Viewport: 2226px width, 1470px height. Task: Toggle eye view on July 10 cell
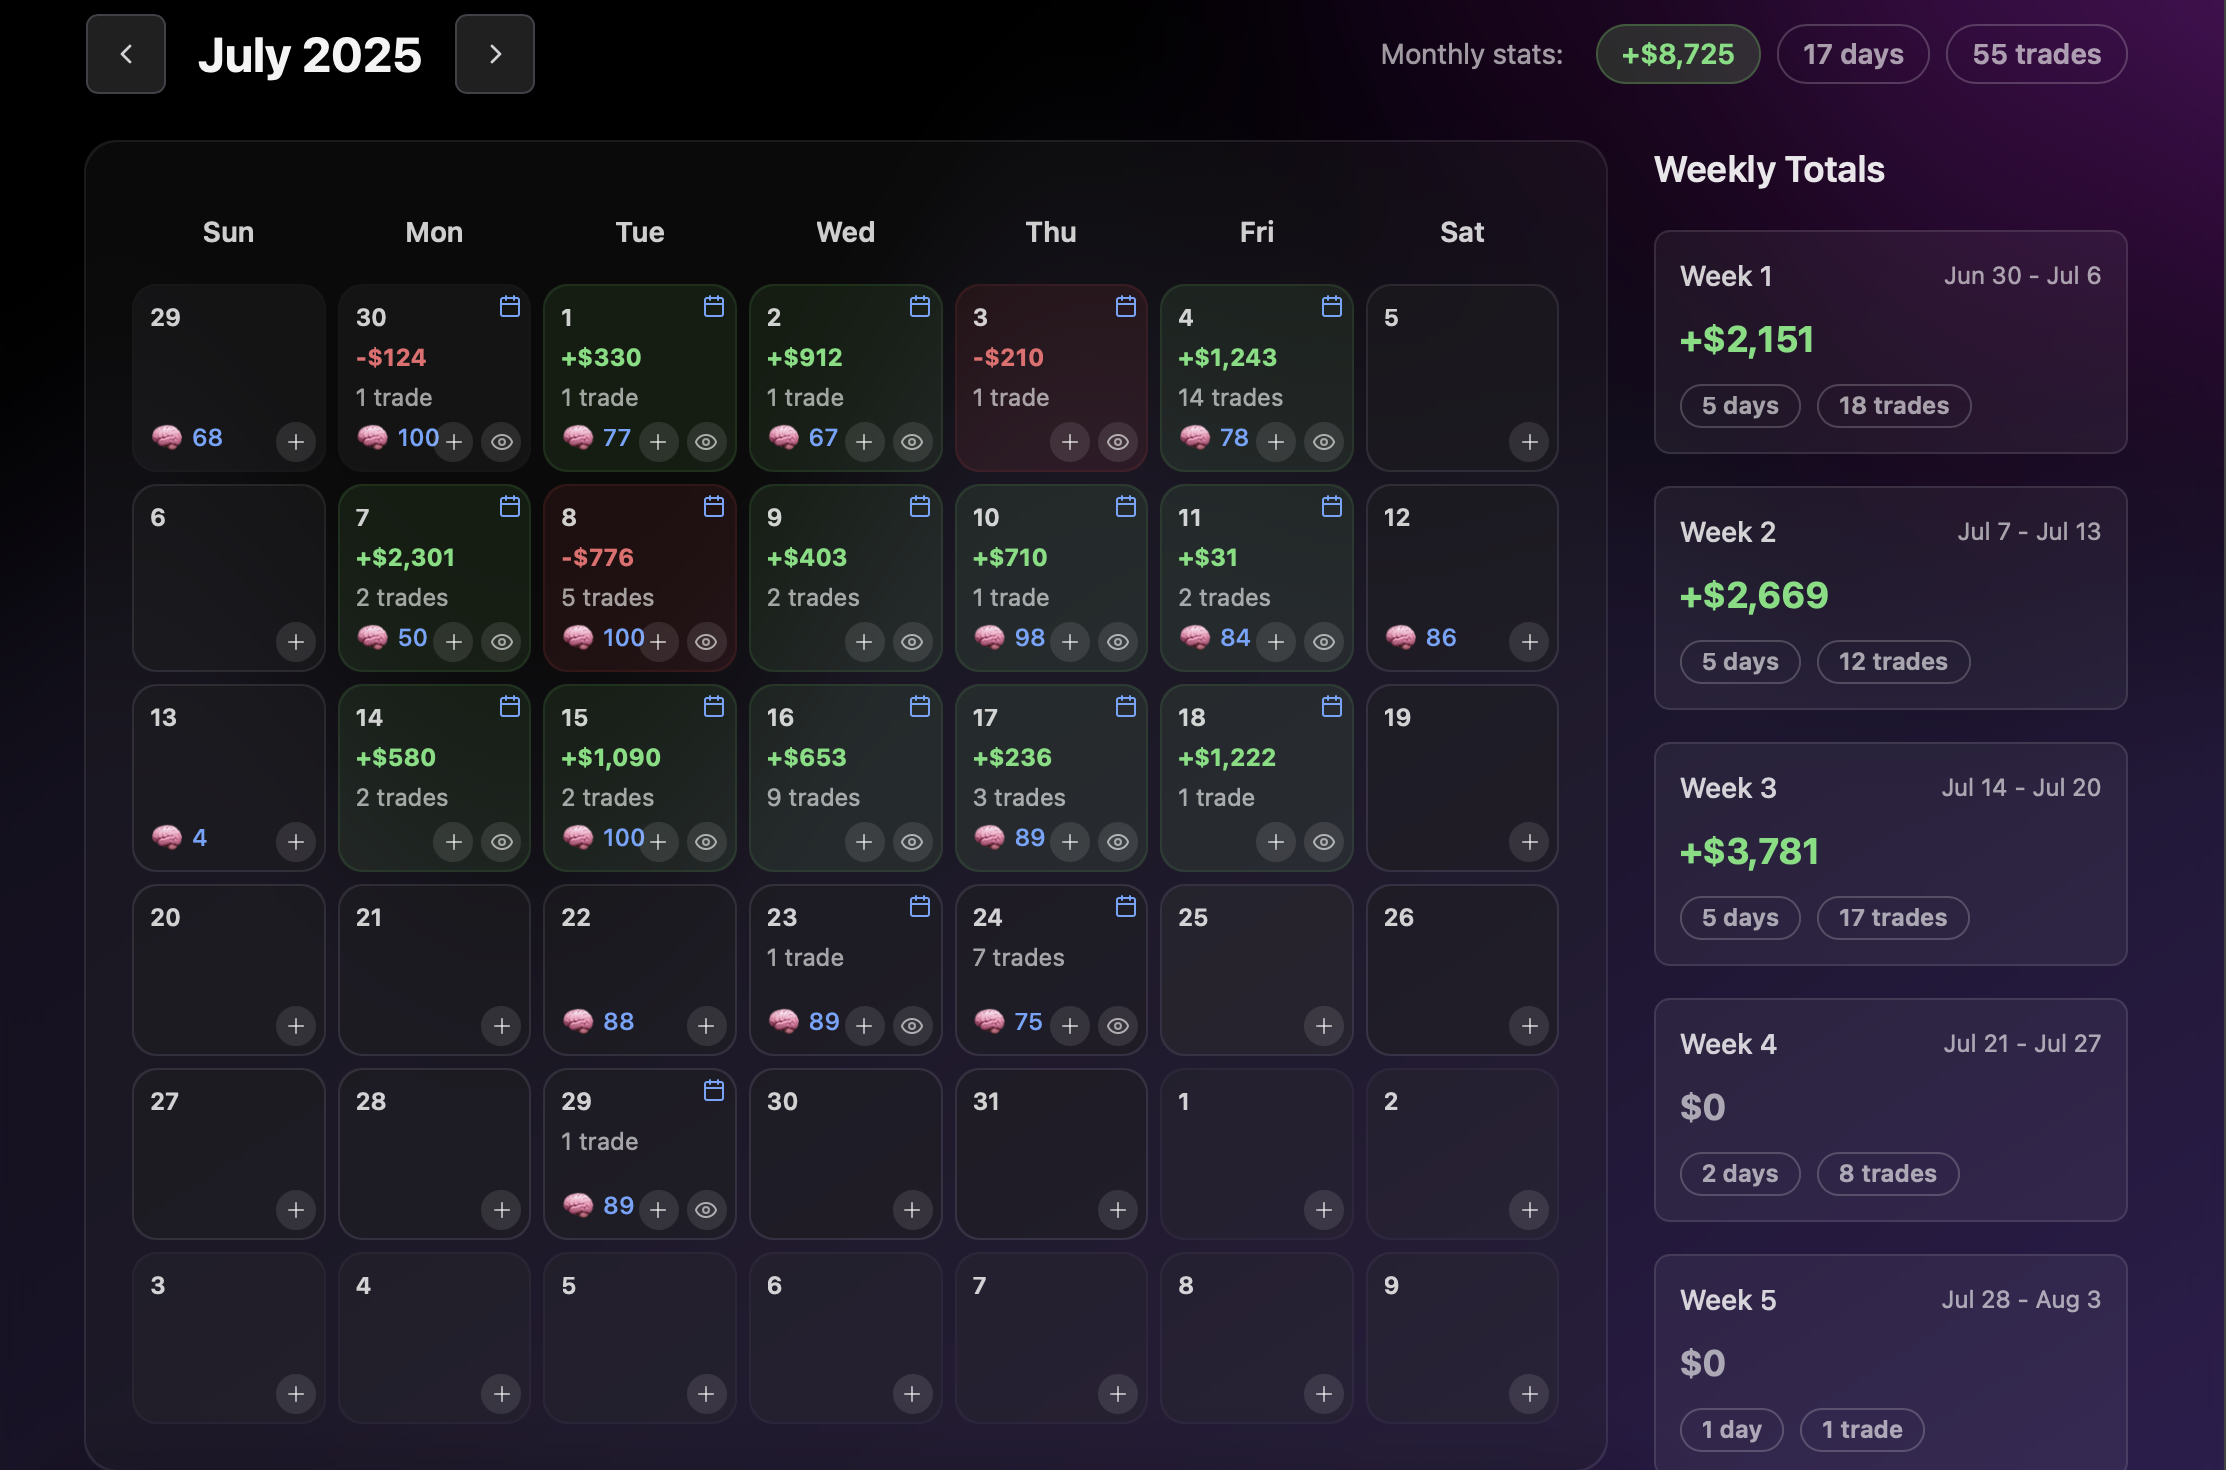tap(1118, 642)
